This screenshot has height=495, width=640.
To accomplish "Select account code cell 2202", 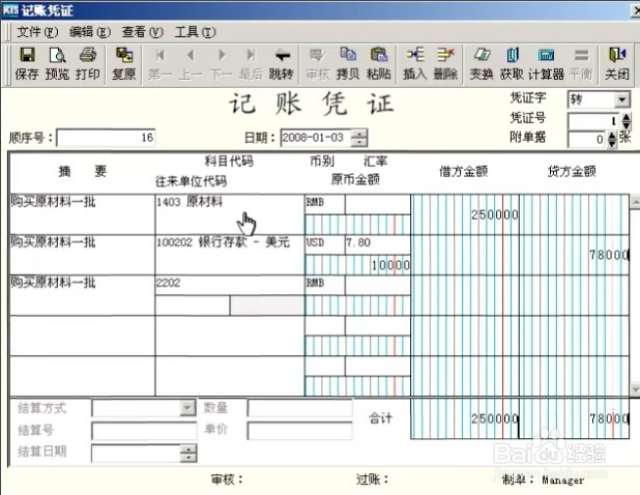I will point(229,285).
